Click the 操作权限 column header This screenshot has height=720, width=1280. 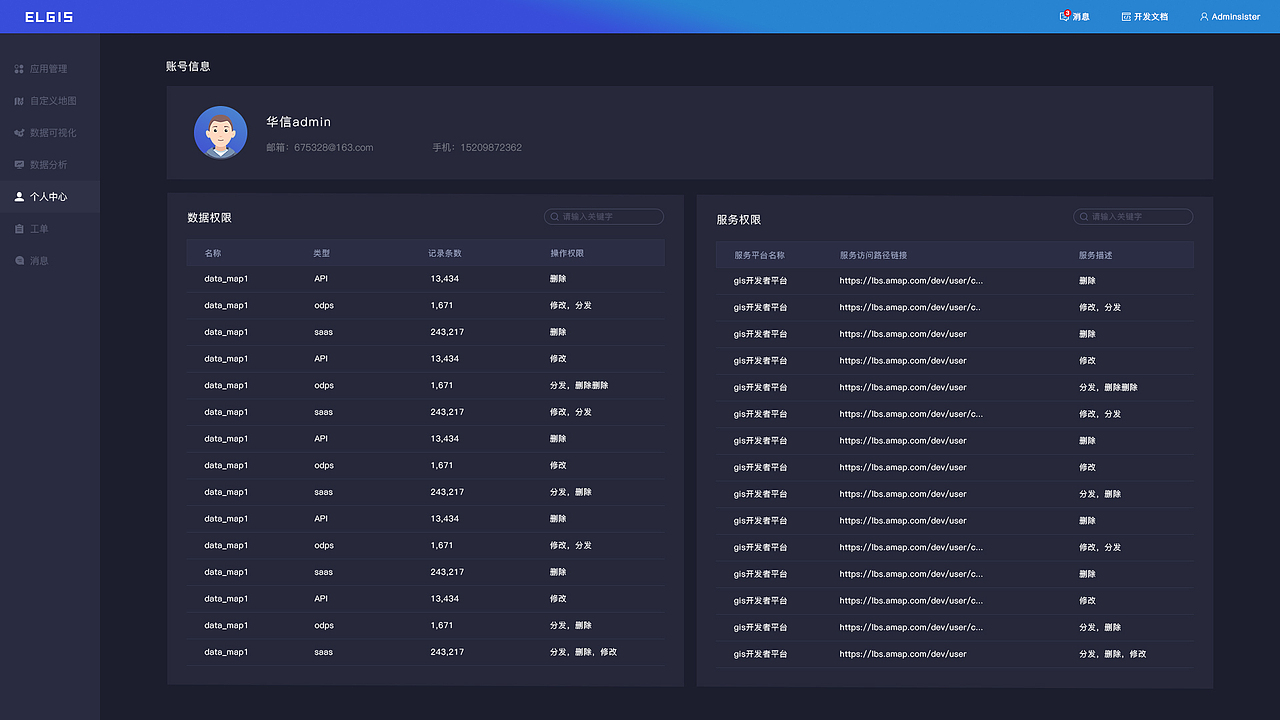pyautogui.click(x=567, y=253)
